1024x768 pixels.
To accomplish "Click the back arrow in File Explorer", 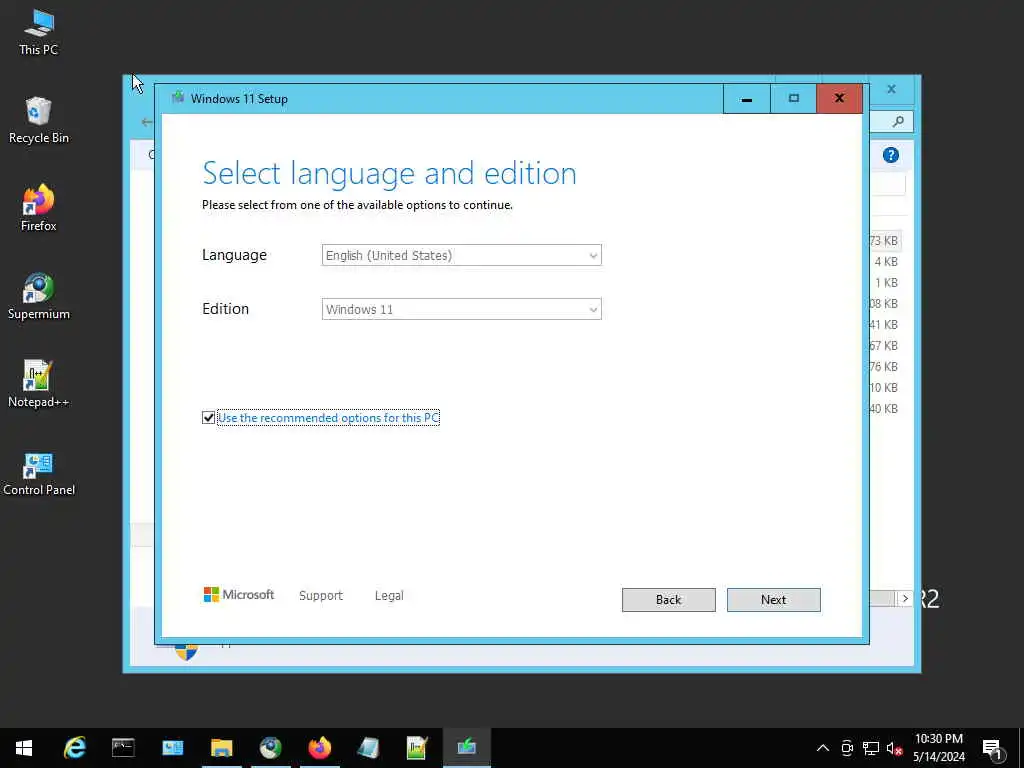I will 147,121.
